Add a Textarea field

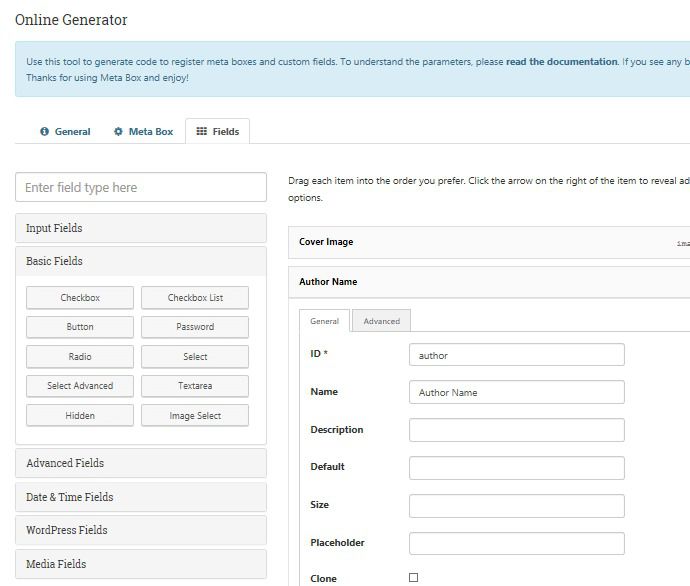click(195, 386)
